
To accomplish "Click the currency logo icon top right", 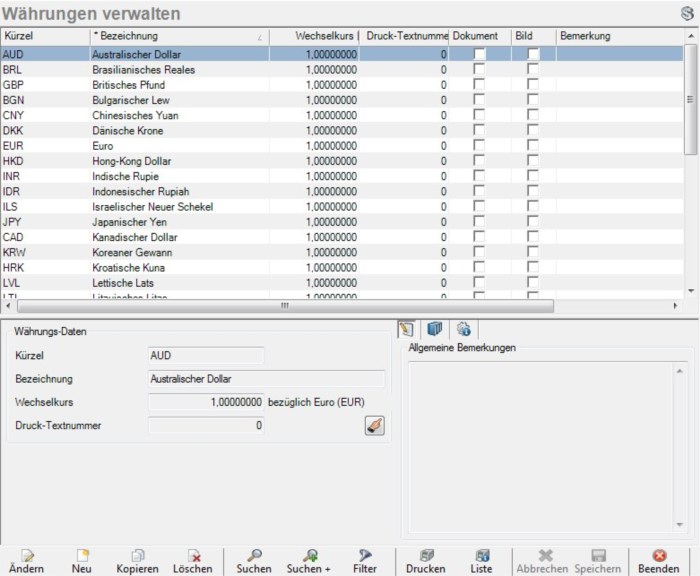I will (x=688, y=13).
